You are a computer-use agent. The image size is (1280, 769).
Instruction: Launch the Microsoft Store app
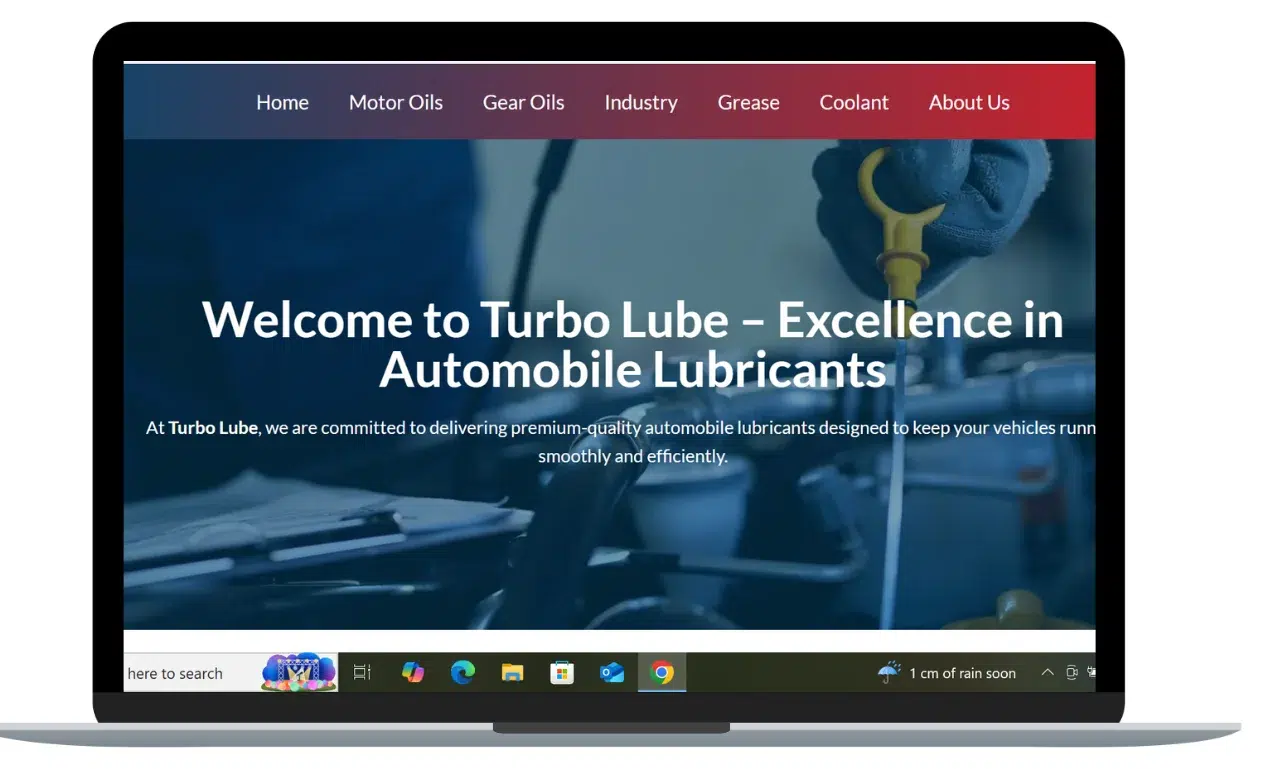(x=562, y=672)
